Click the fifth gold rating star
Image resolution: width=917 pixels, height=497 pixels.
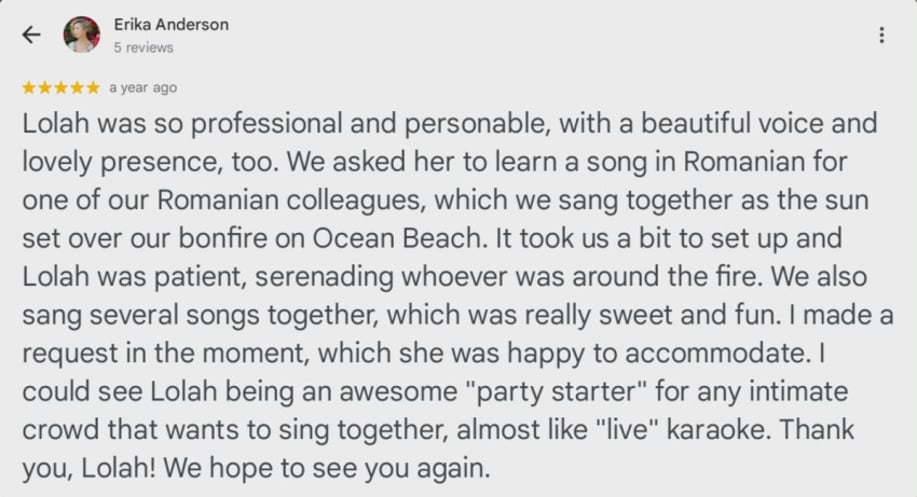click(92, 88)
